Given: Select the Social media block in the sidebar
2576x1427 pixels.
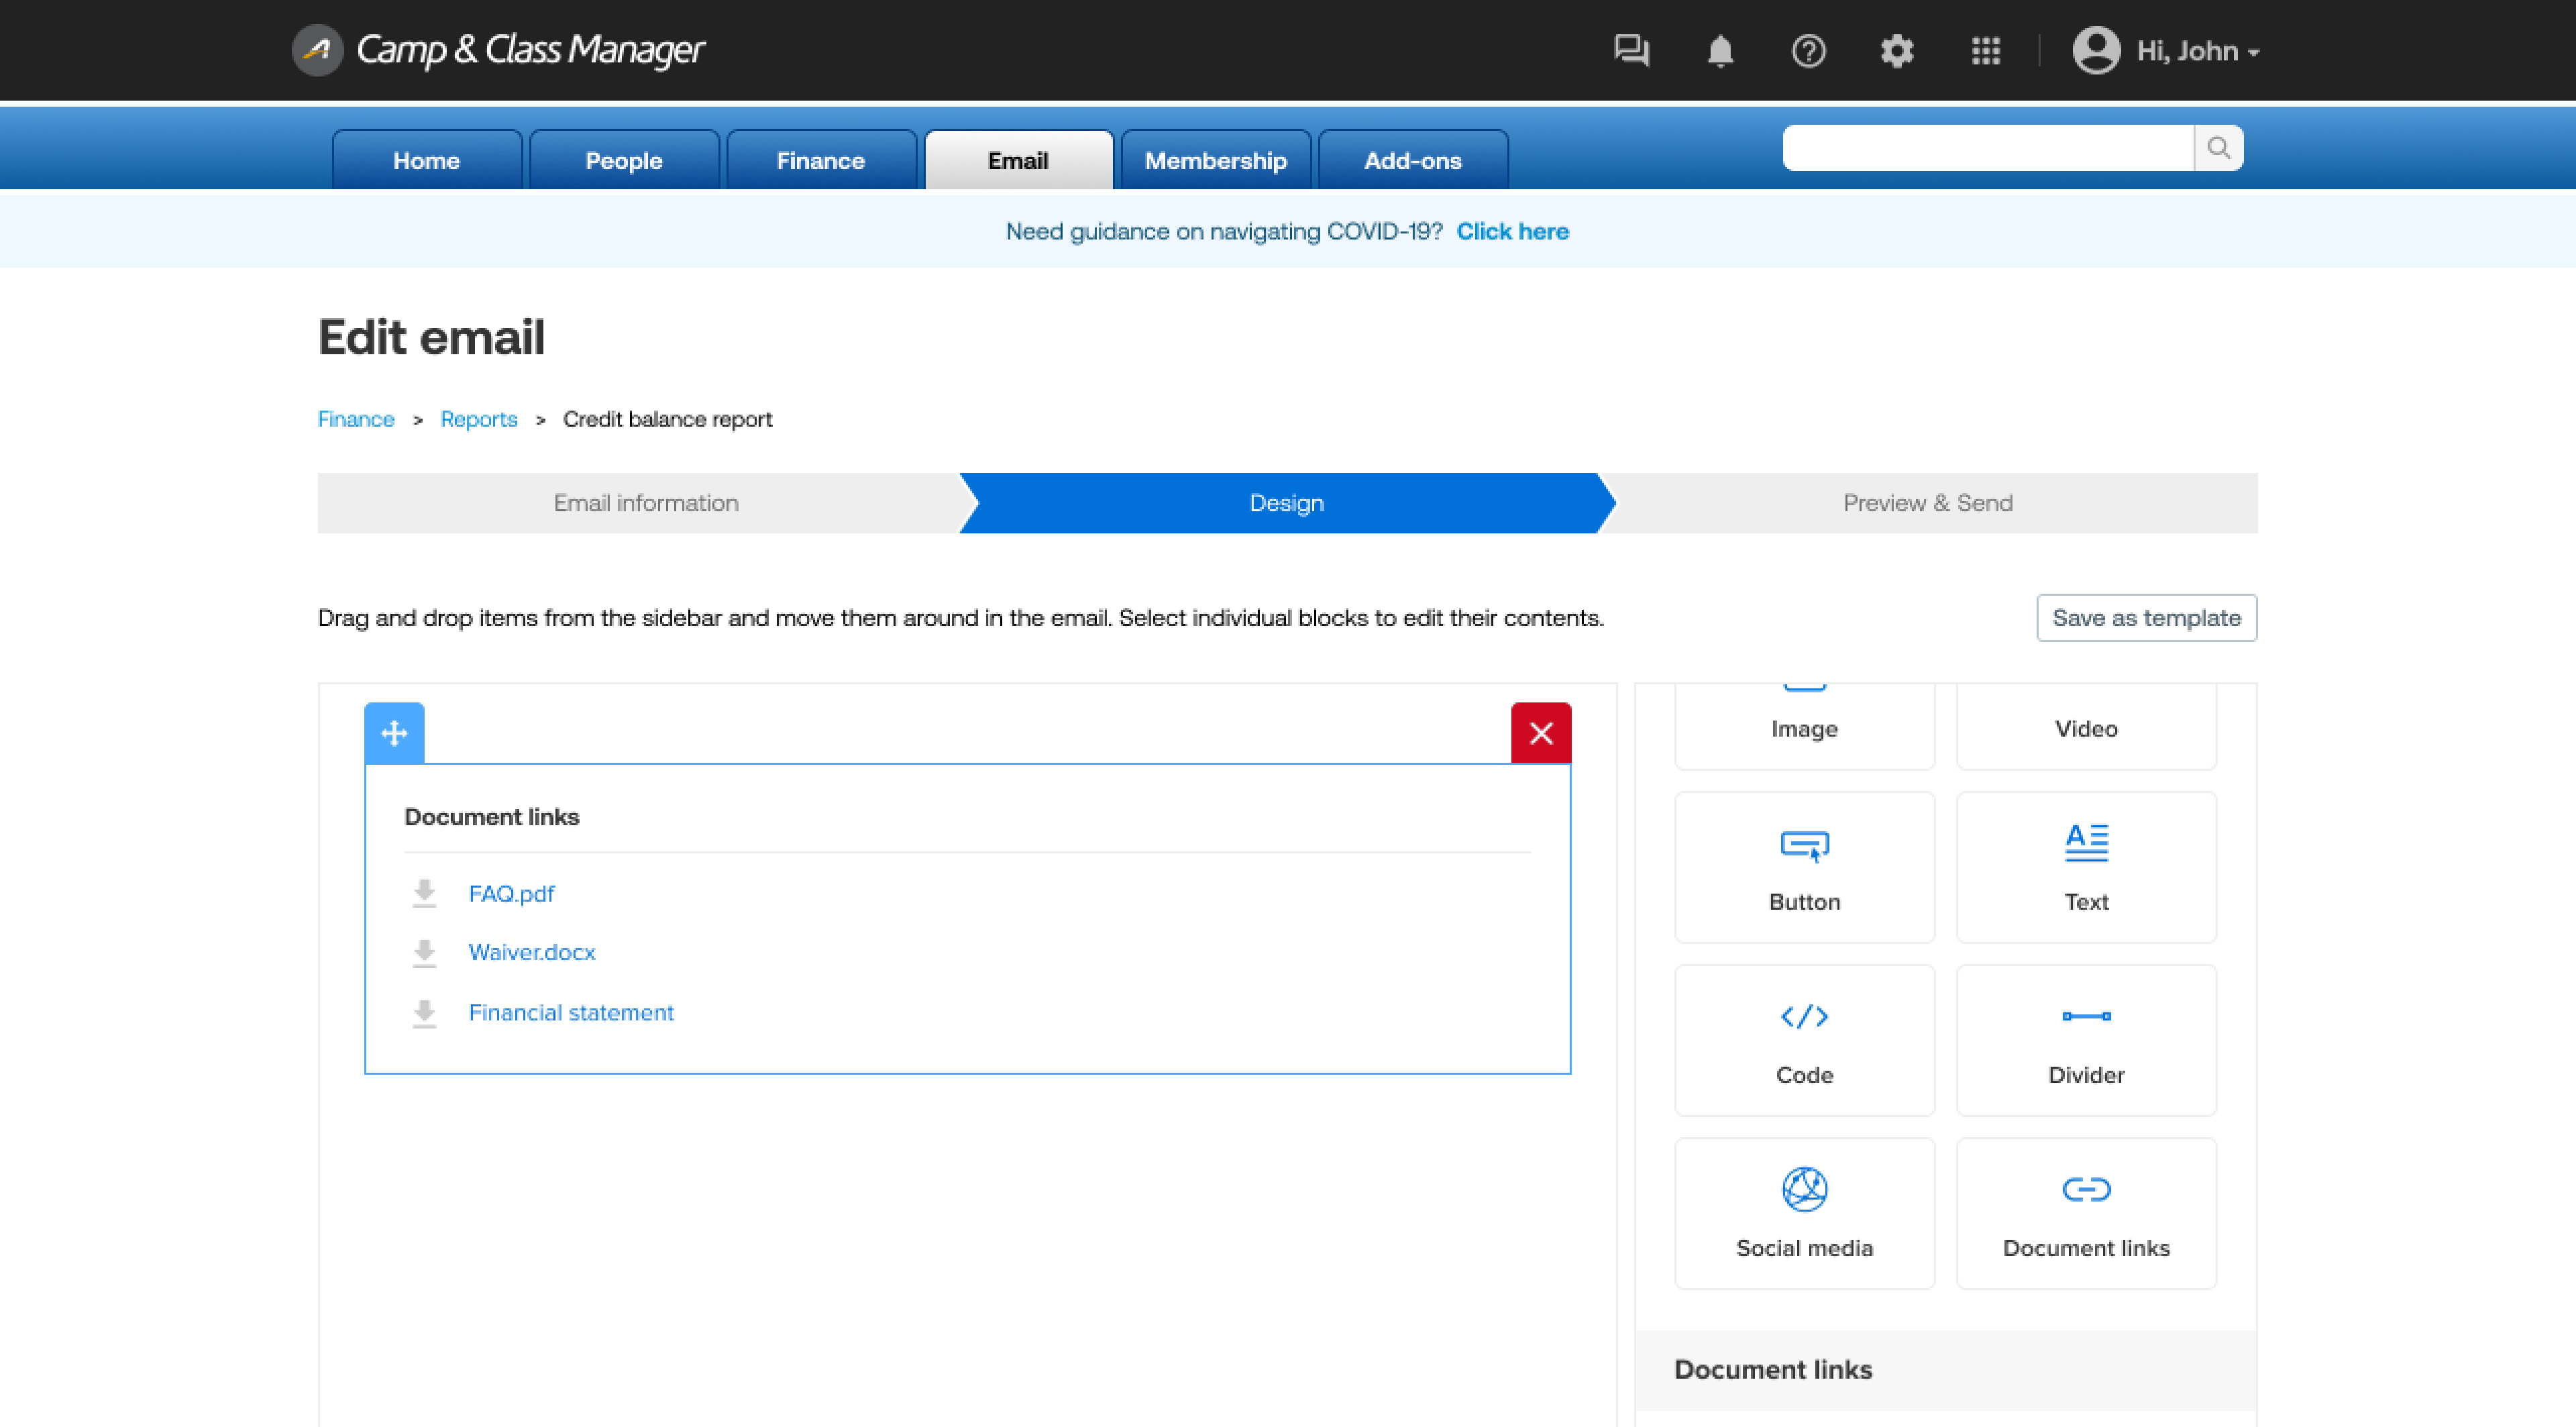Looking at the screenshot, I should click(x=1804, y=1213).
